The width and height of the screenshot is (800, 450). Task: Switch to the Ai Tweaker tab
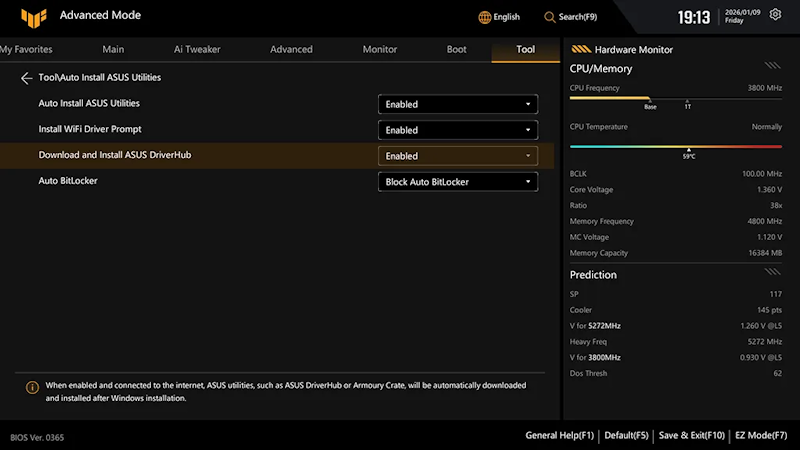point(197,49)
